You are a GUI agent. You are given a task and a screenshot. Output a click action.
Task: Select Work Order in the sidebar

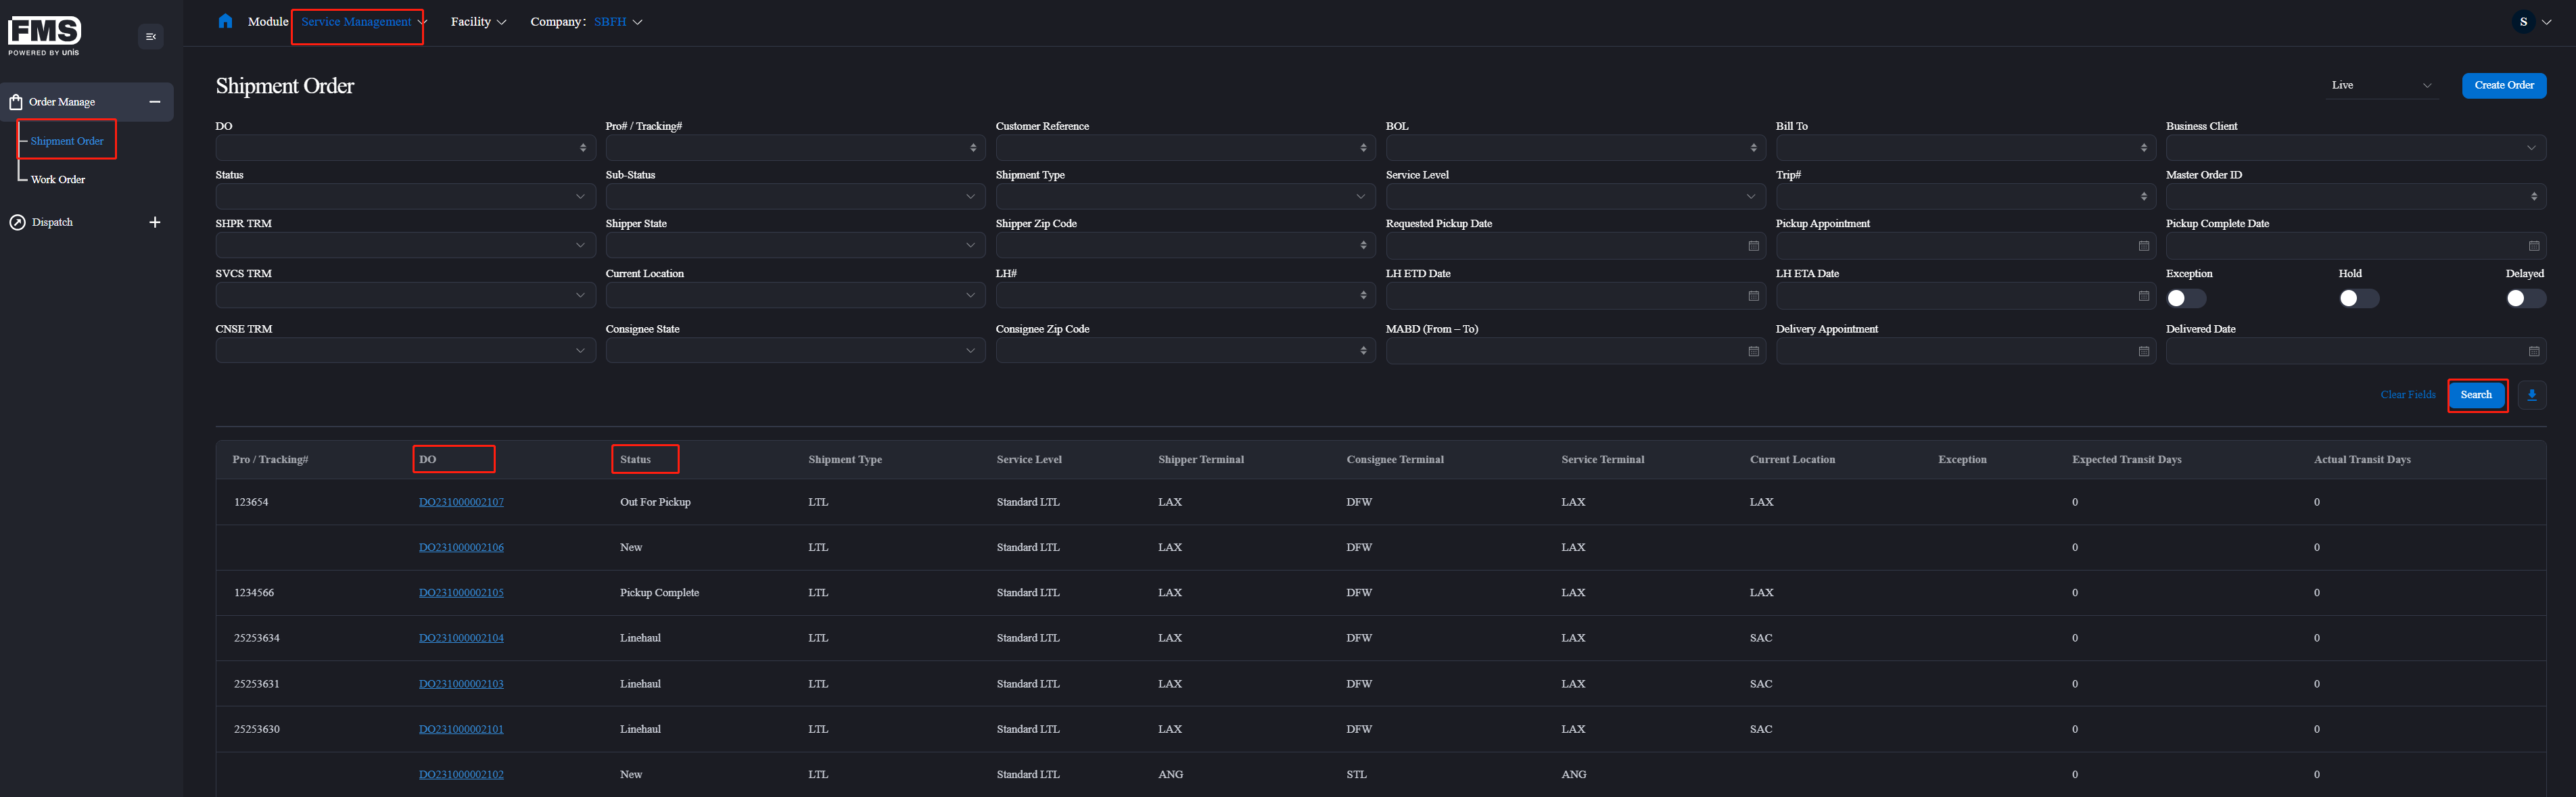(58, 179)
